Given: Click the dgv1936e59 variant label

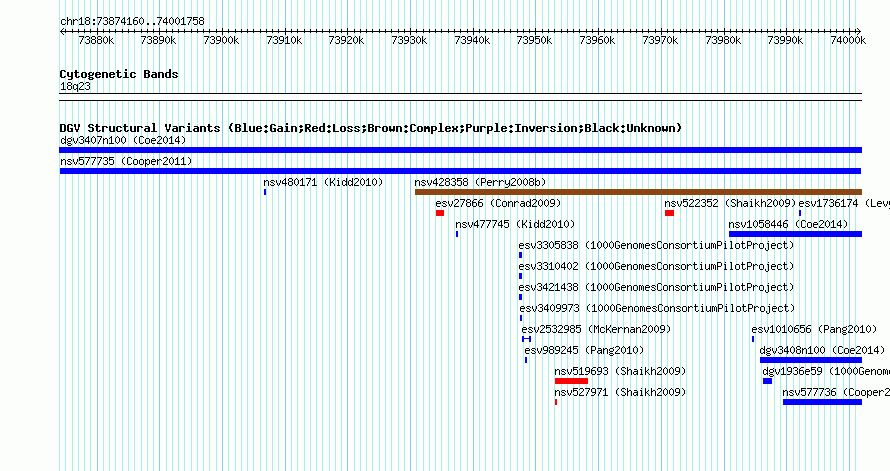Looking at the screenshot, I should [826, 371].
